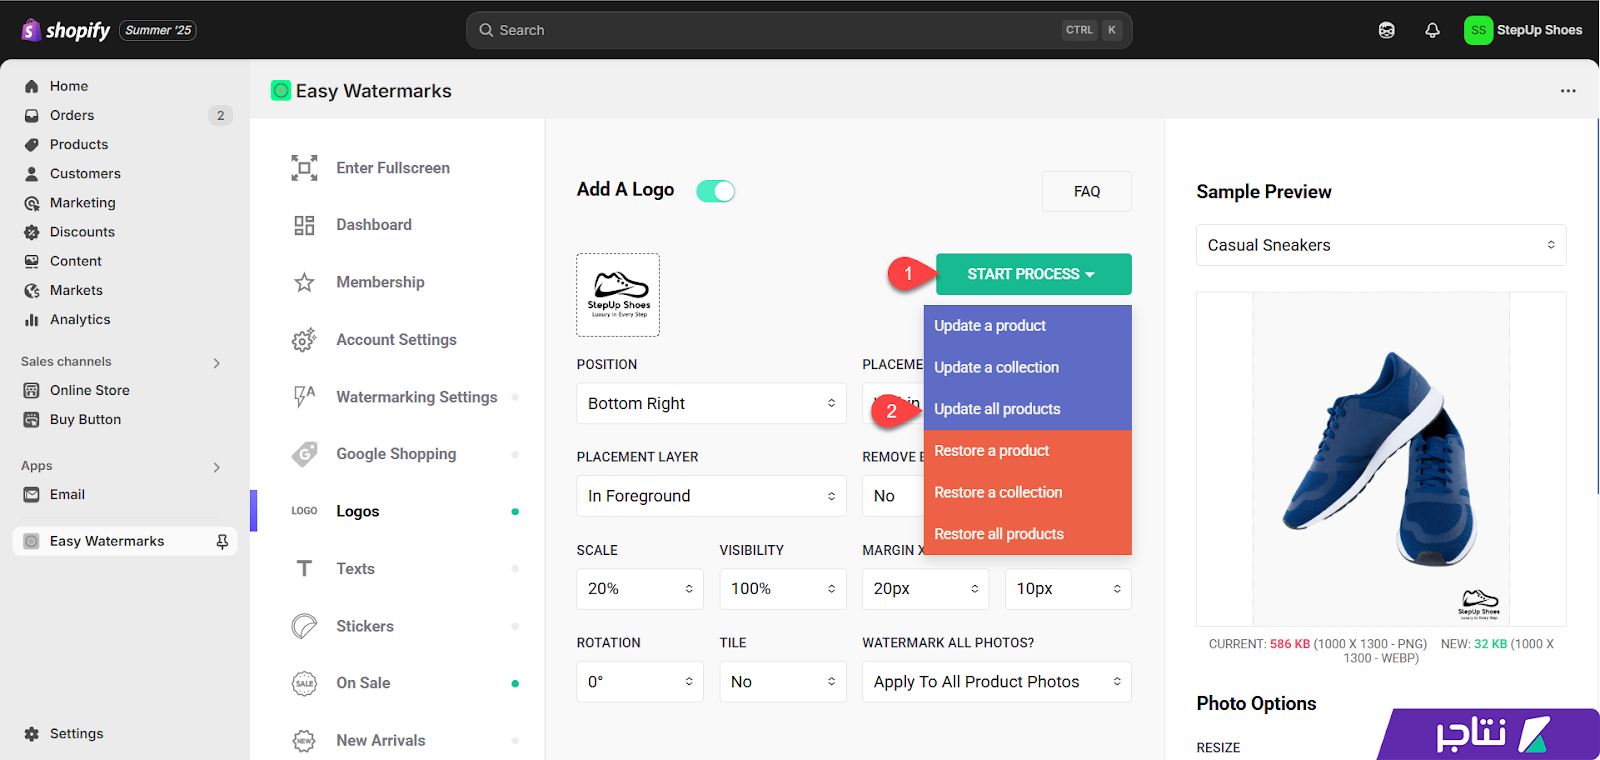1600x760 pixels.
Task: Click the Membership star icon
Action: pyautogui.click(x=304, y=282)
